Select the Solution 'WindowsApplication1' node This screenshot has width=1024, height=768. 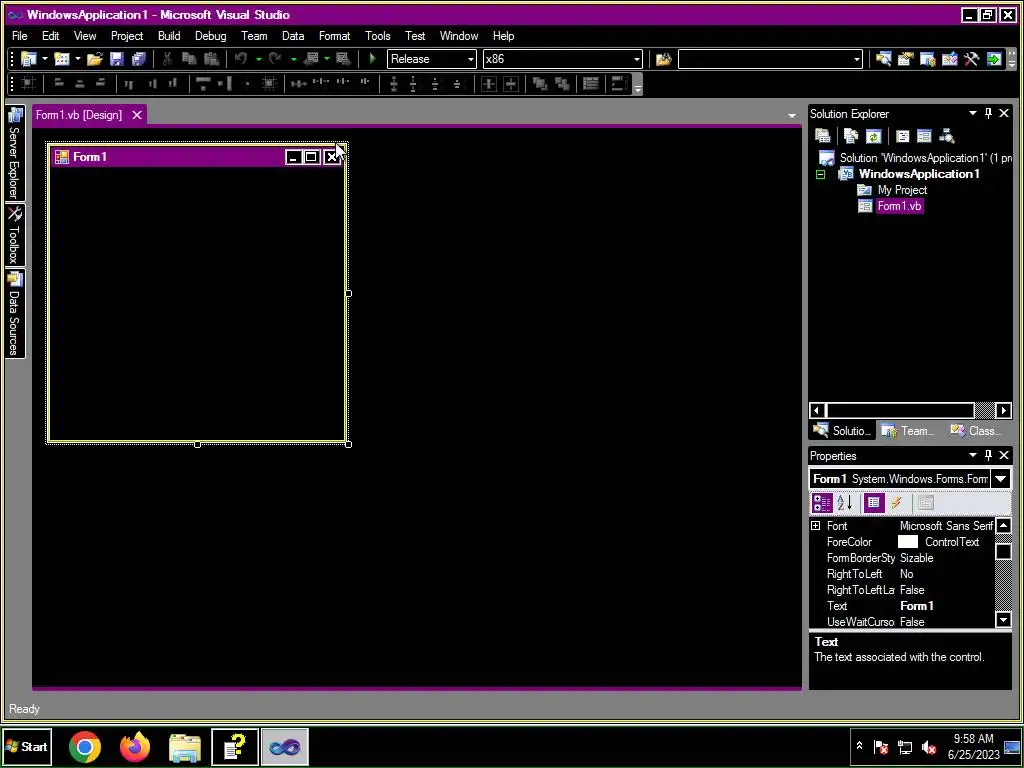[925, 158]
